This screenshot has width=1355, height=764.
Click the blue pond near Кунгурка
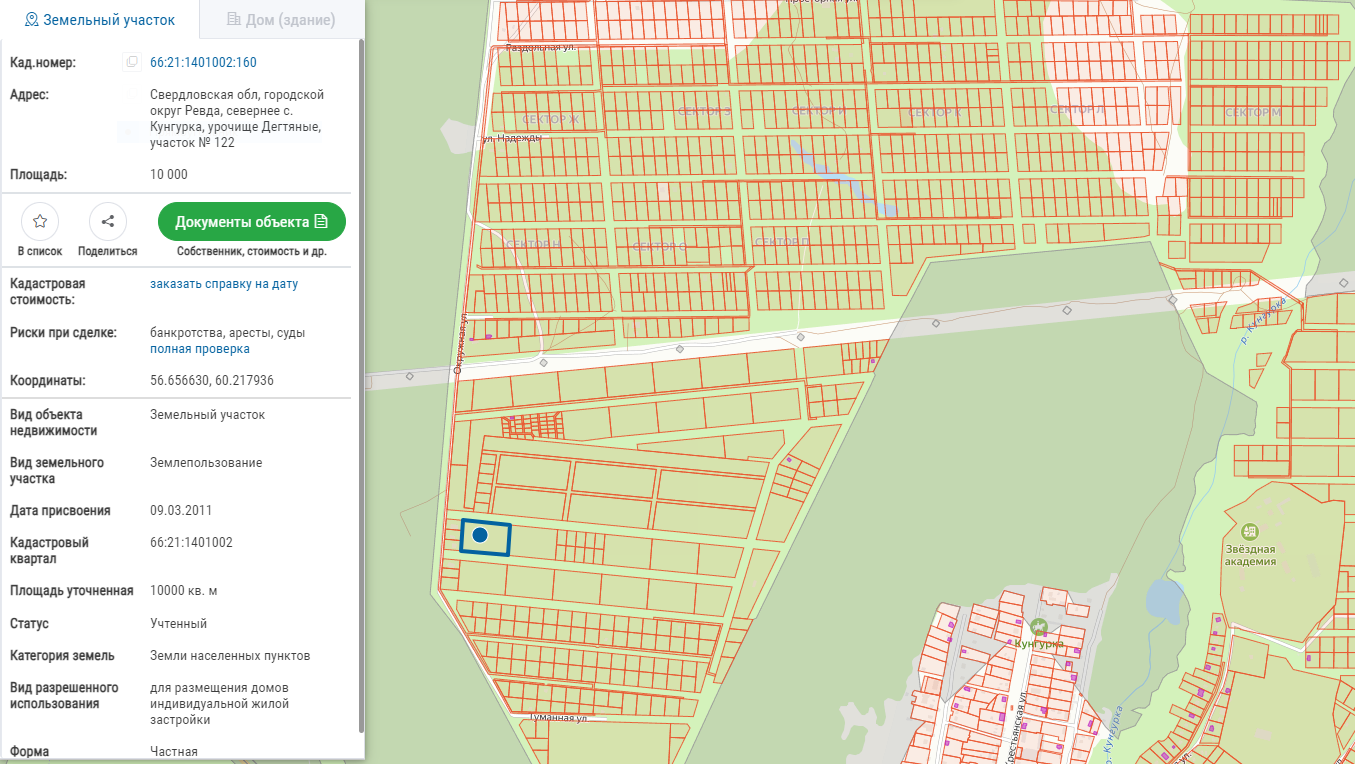tap(1162, 599)
